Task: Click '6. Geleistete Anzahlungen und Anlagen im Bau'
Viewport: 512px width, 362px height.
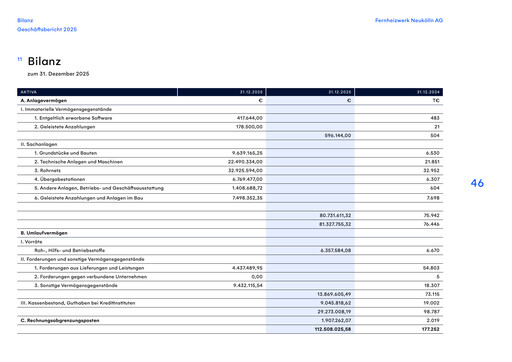Action: [89, 198]
